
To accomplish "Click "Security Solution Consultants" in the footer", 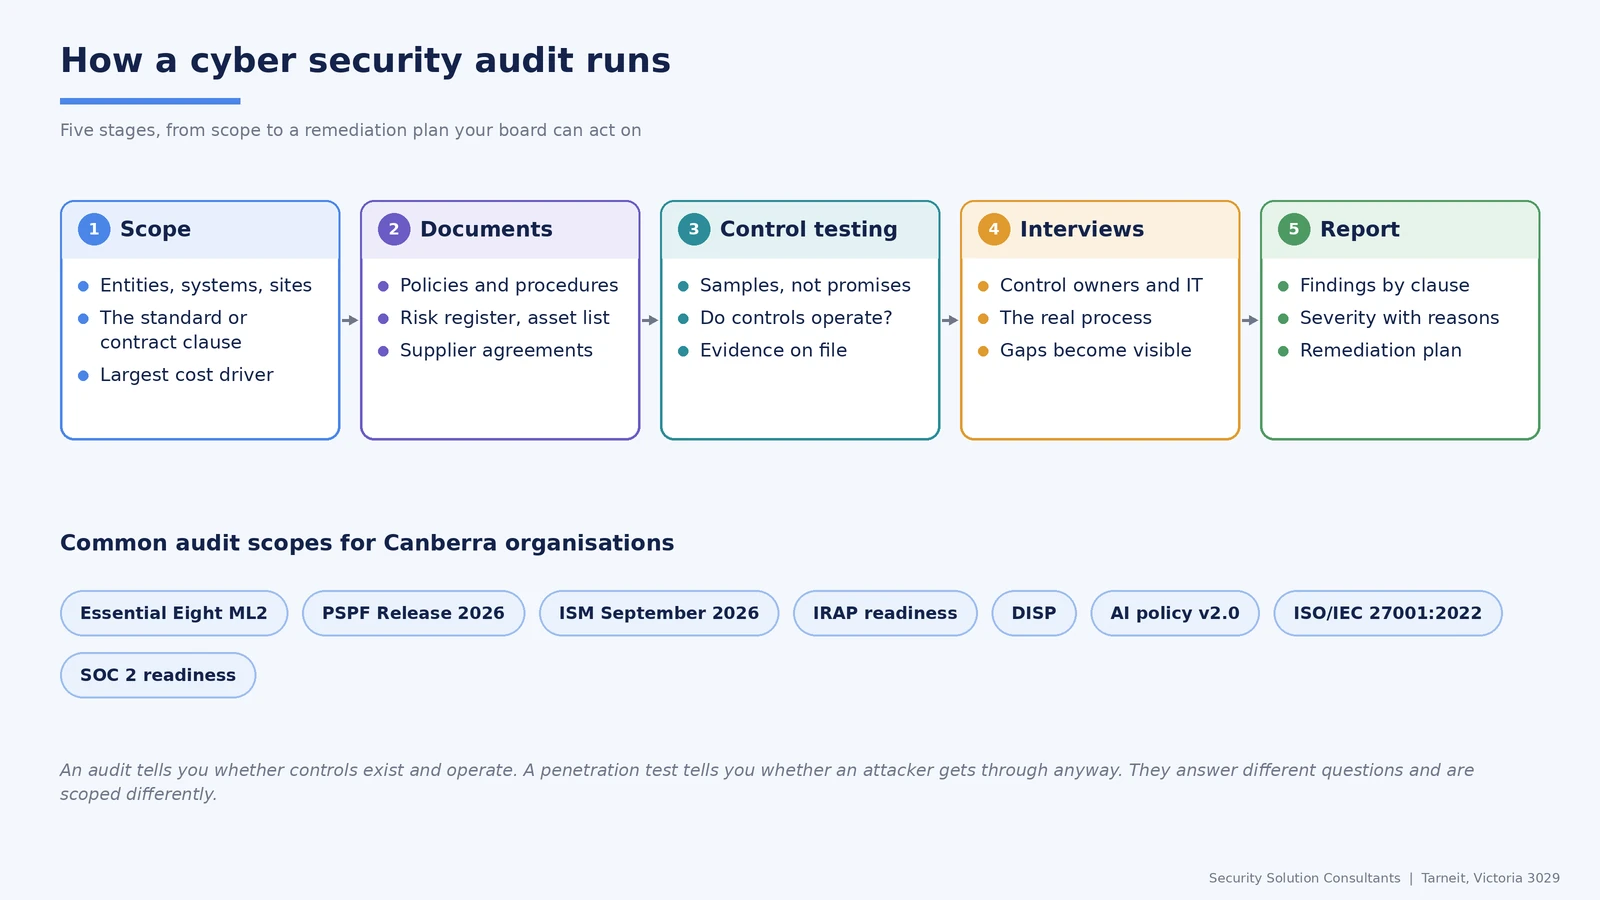I will pos(1304,878).
